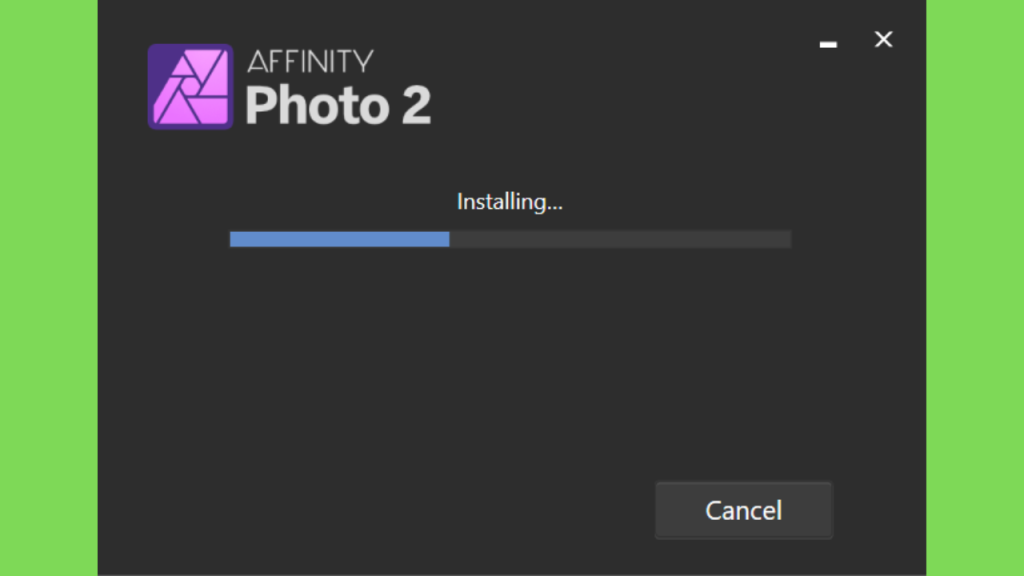Select the "Installing..." status text
1024x576 pixels.
[509, 202]
